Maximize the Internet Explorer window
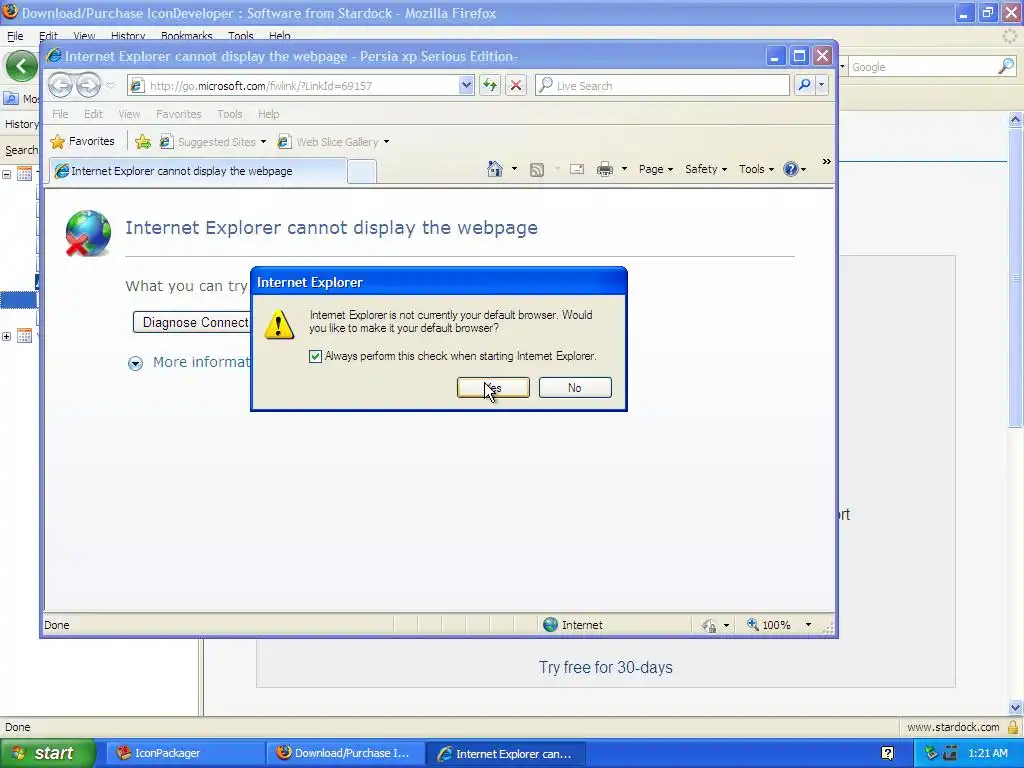The image size is (1024, 768). 799,56
